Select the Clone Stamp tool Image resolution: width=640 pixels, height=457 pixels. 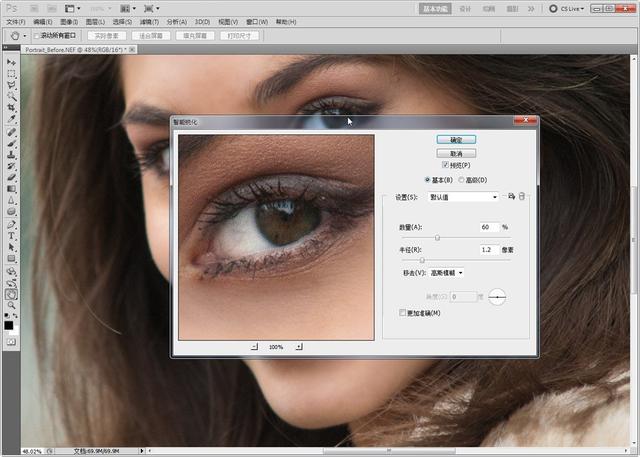click(x=11, y=155)
